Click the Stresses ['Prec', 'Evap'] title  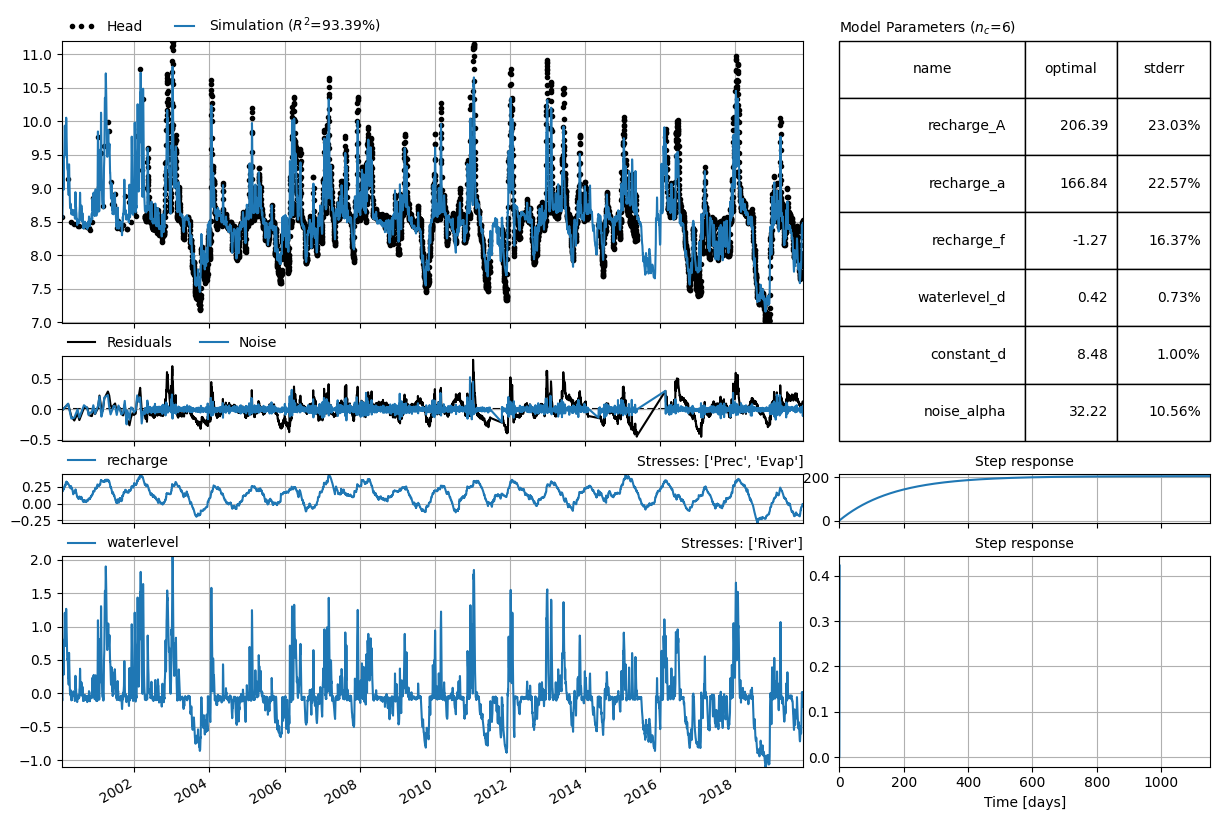point(720,461)
